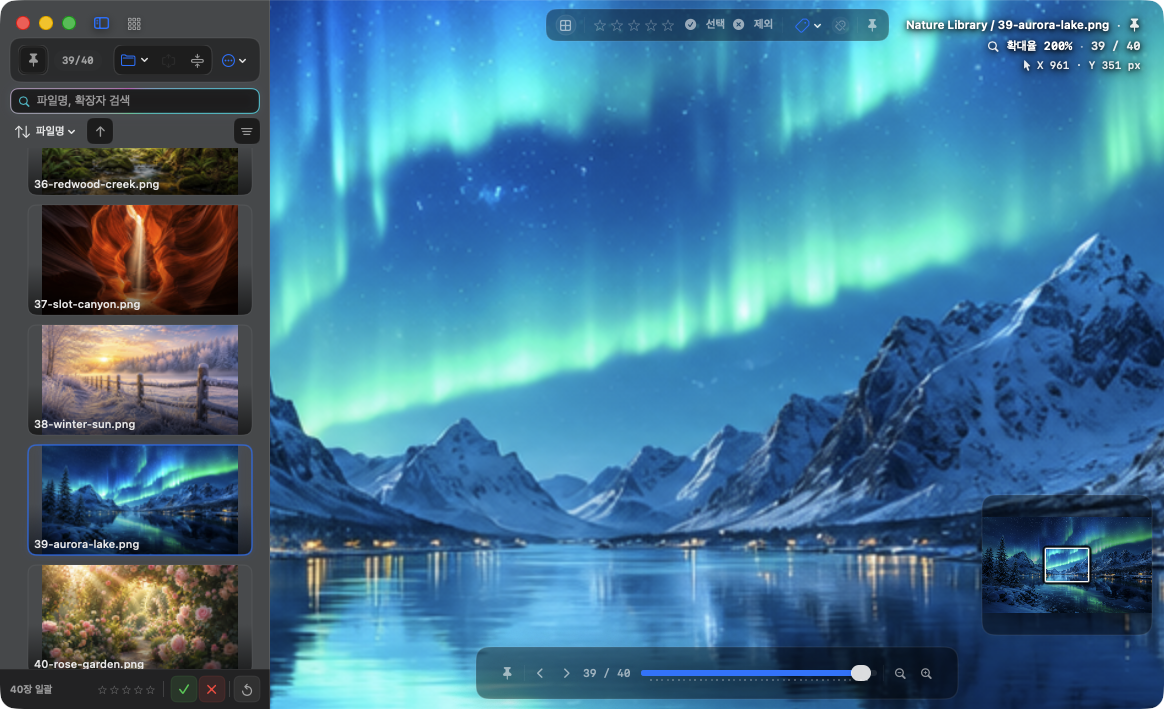Image resolution: width=1164 pixels, height=709 pixels.
Task: Select the 37-slot-canyon.png thumbnail
Action: click(x=140, y=260)
